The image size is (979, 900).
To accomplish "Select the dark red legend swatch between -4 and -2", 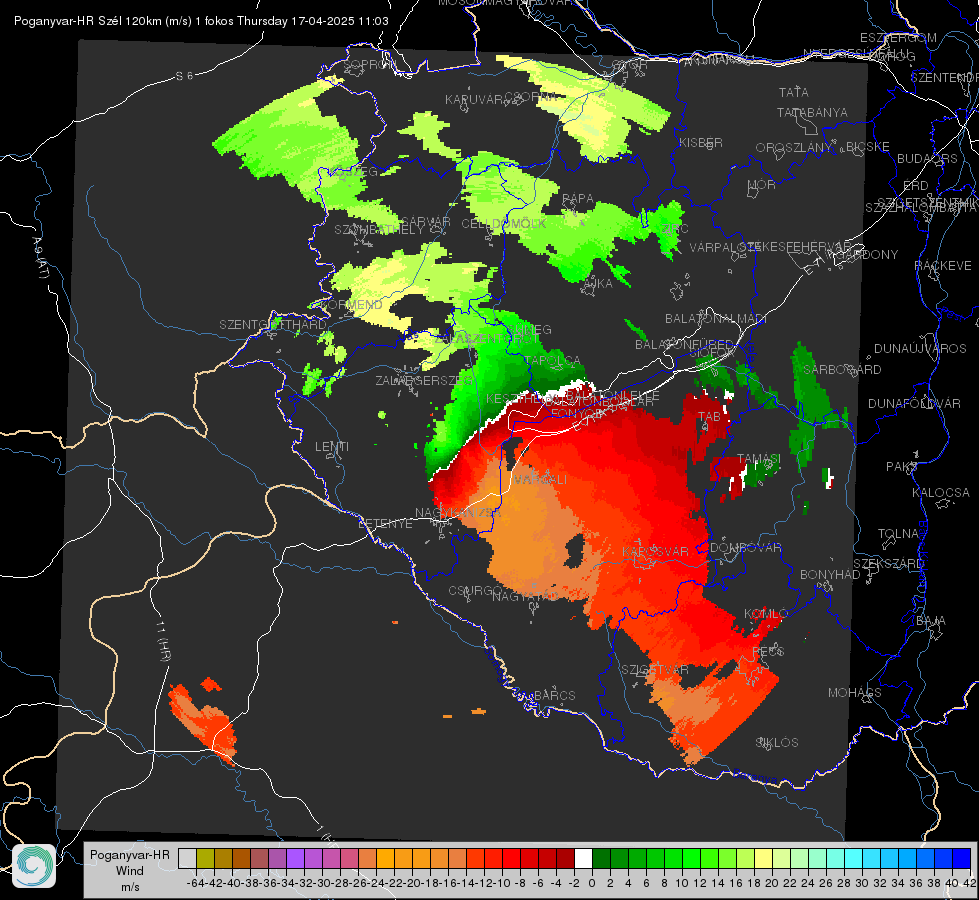I will 565,858.
